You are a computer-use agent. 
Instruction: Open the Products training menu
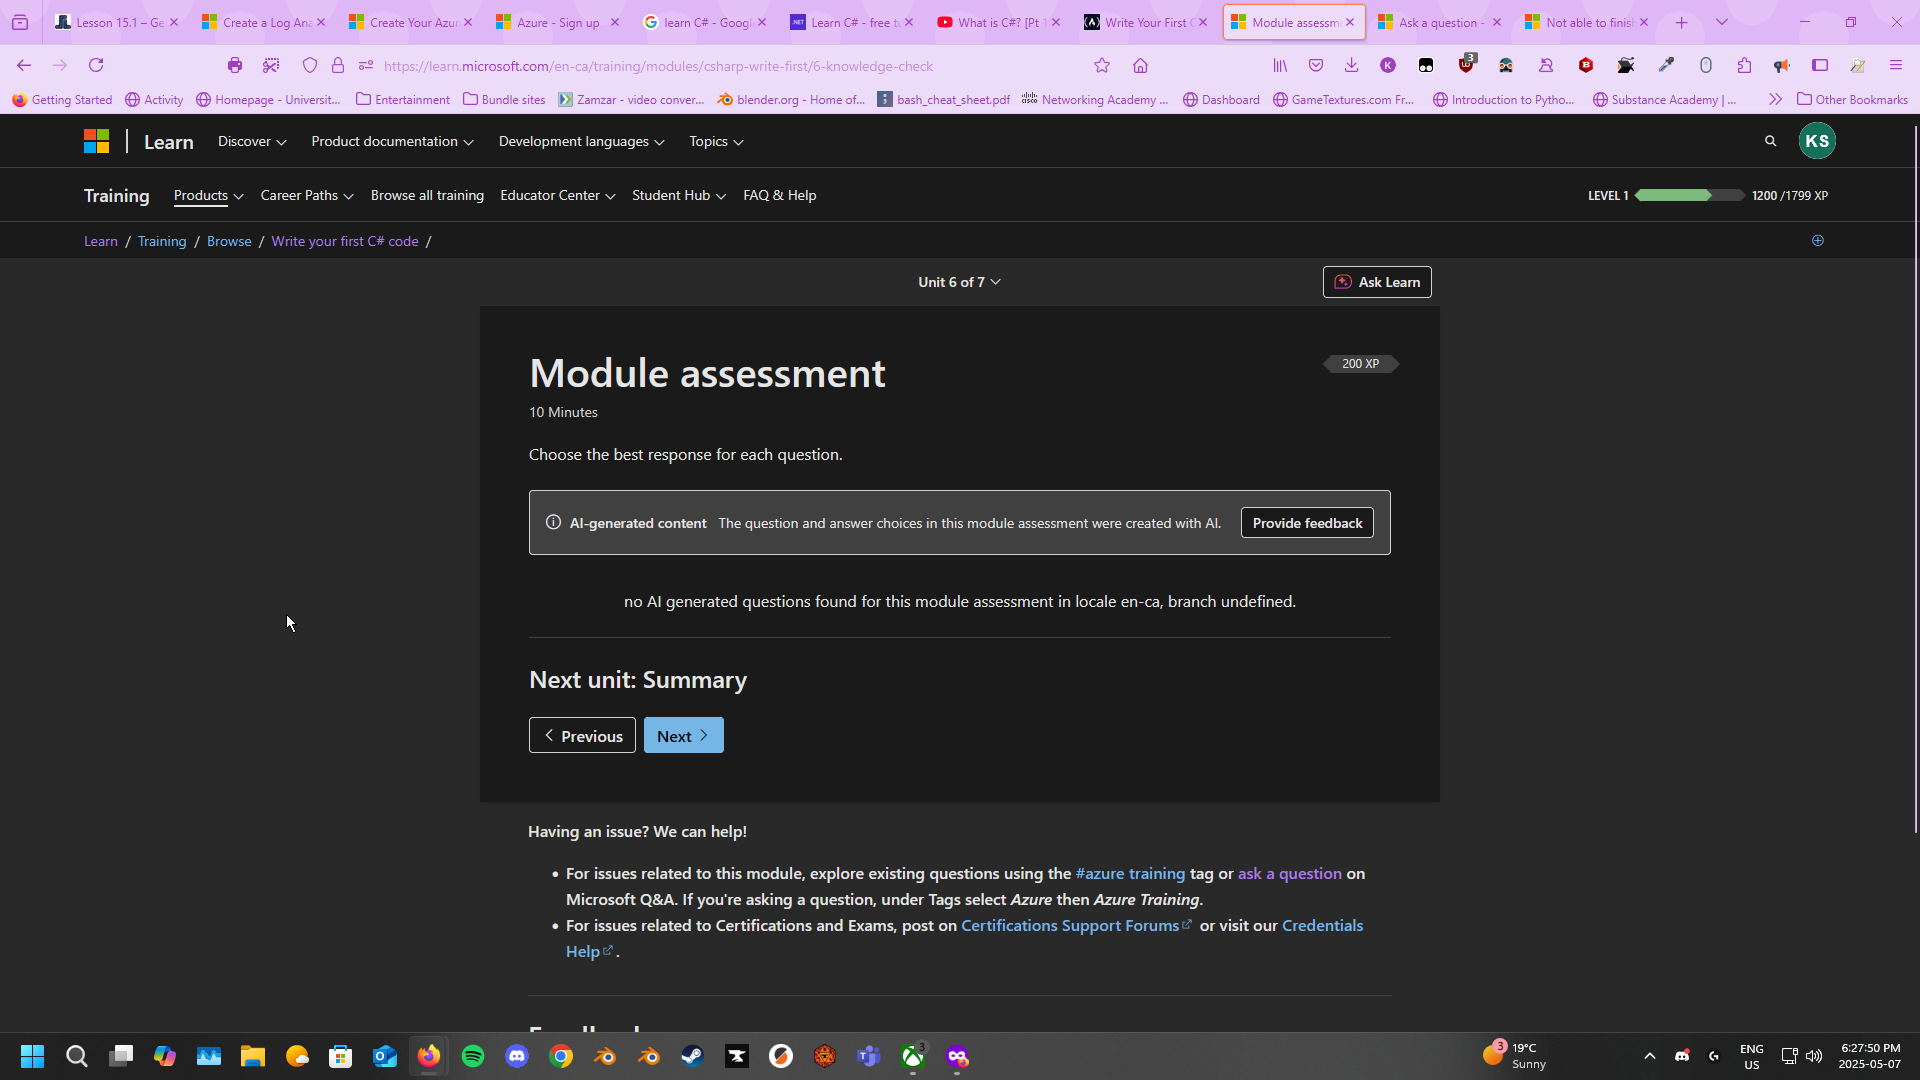point(208,195)
